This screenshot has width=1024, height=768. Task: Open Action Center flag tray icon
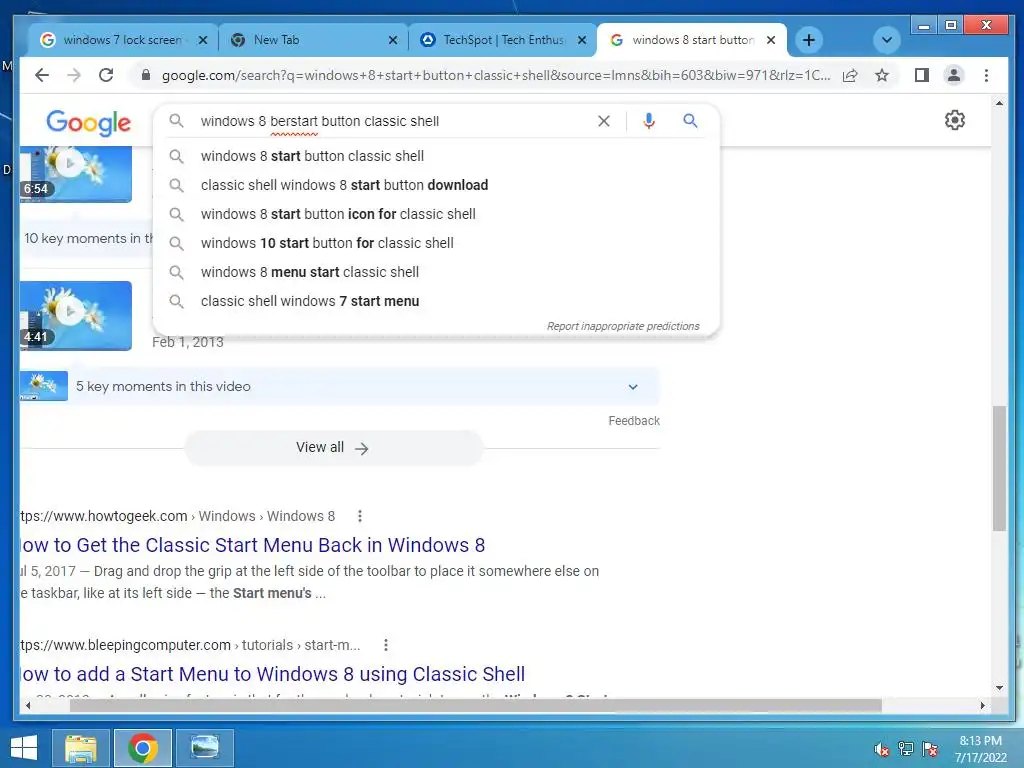click(x=930, y=749)
